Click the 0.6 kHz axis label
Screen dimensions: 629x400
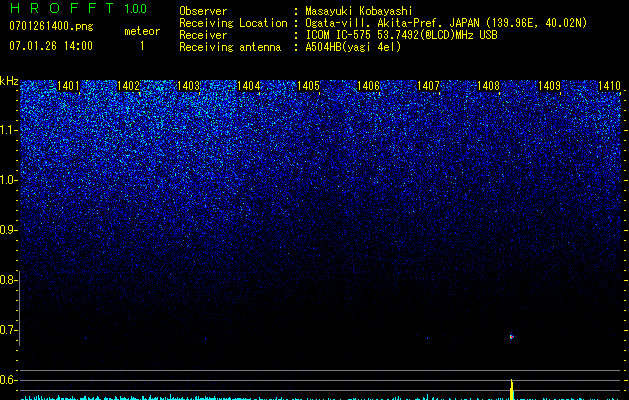(x=8, y=380)
